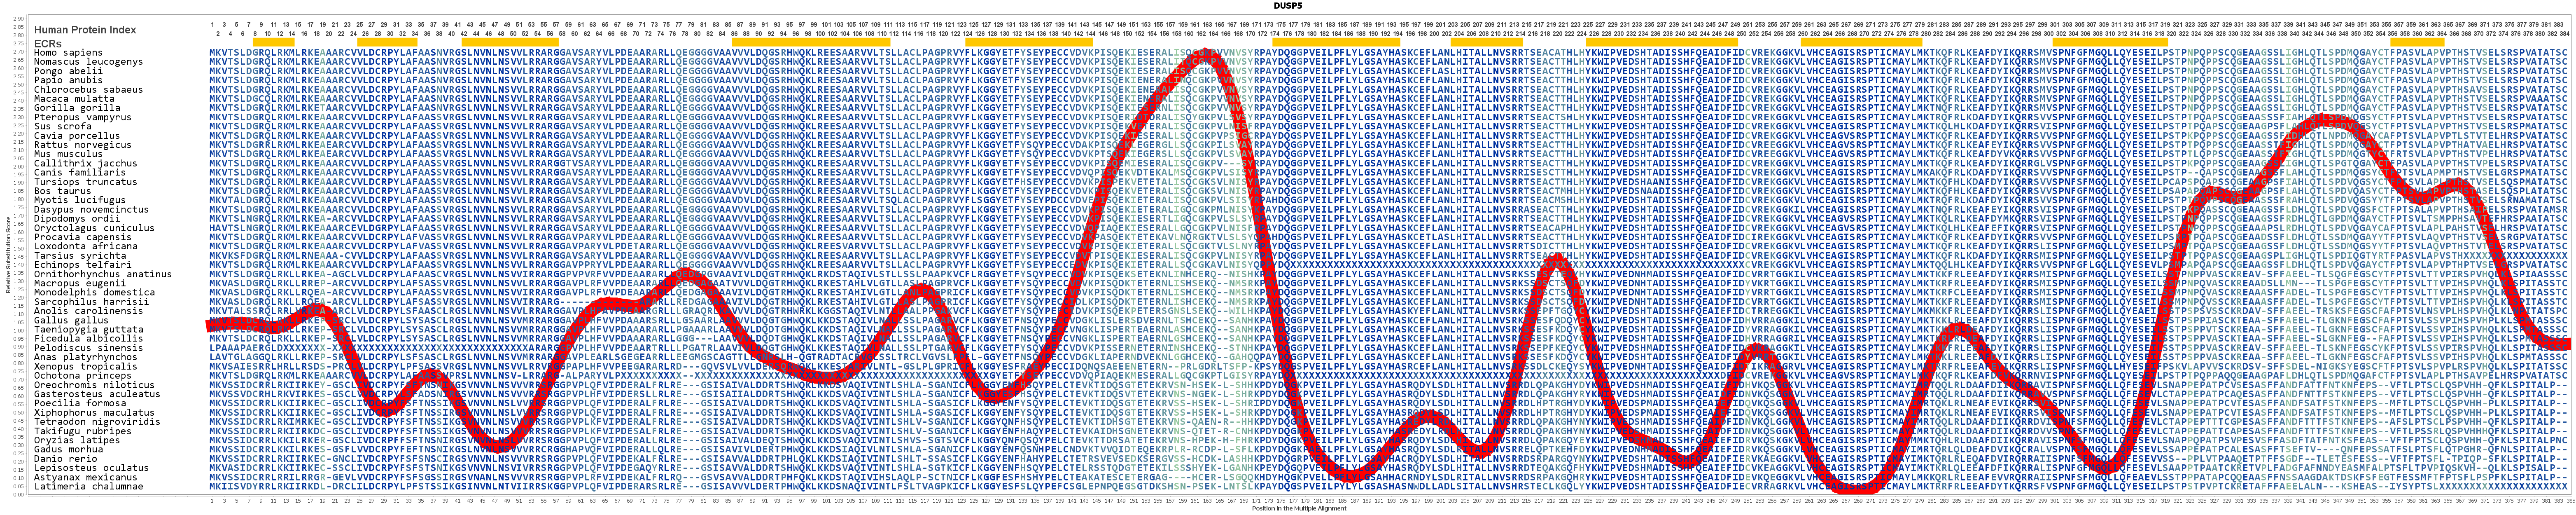Click the Position in the Multiple Alignment axis label
Viewport: 2576px width, 515px height.
click(1300, 509)
